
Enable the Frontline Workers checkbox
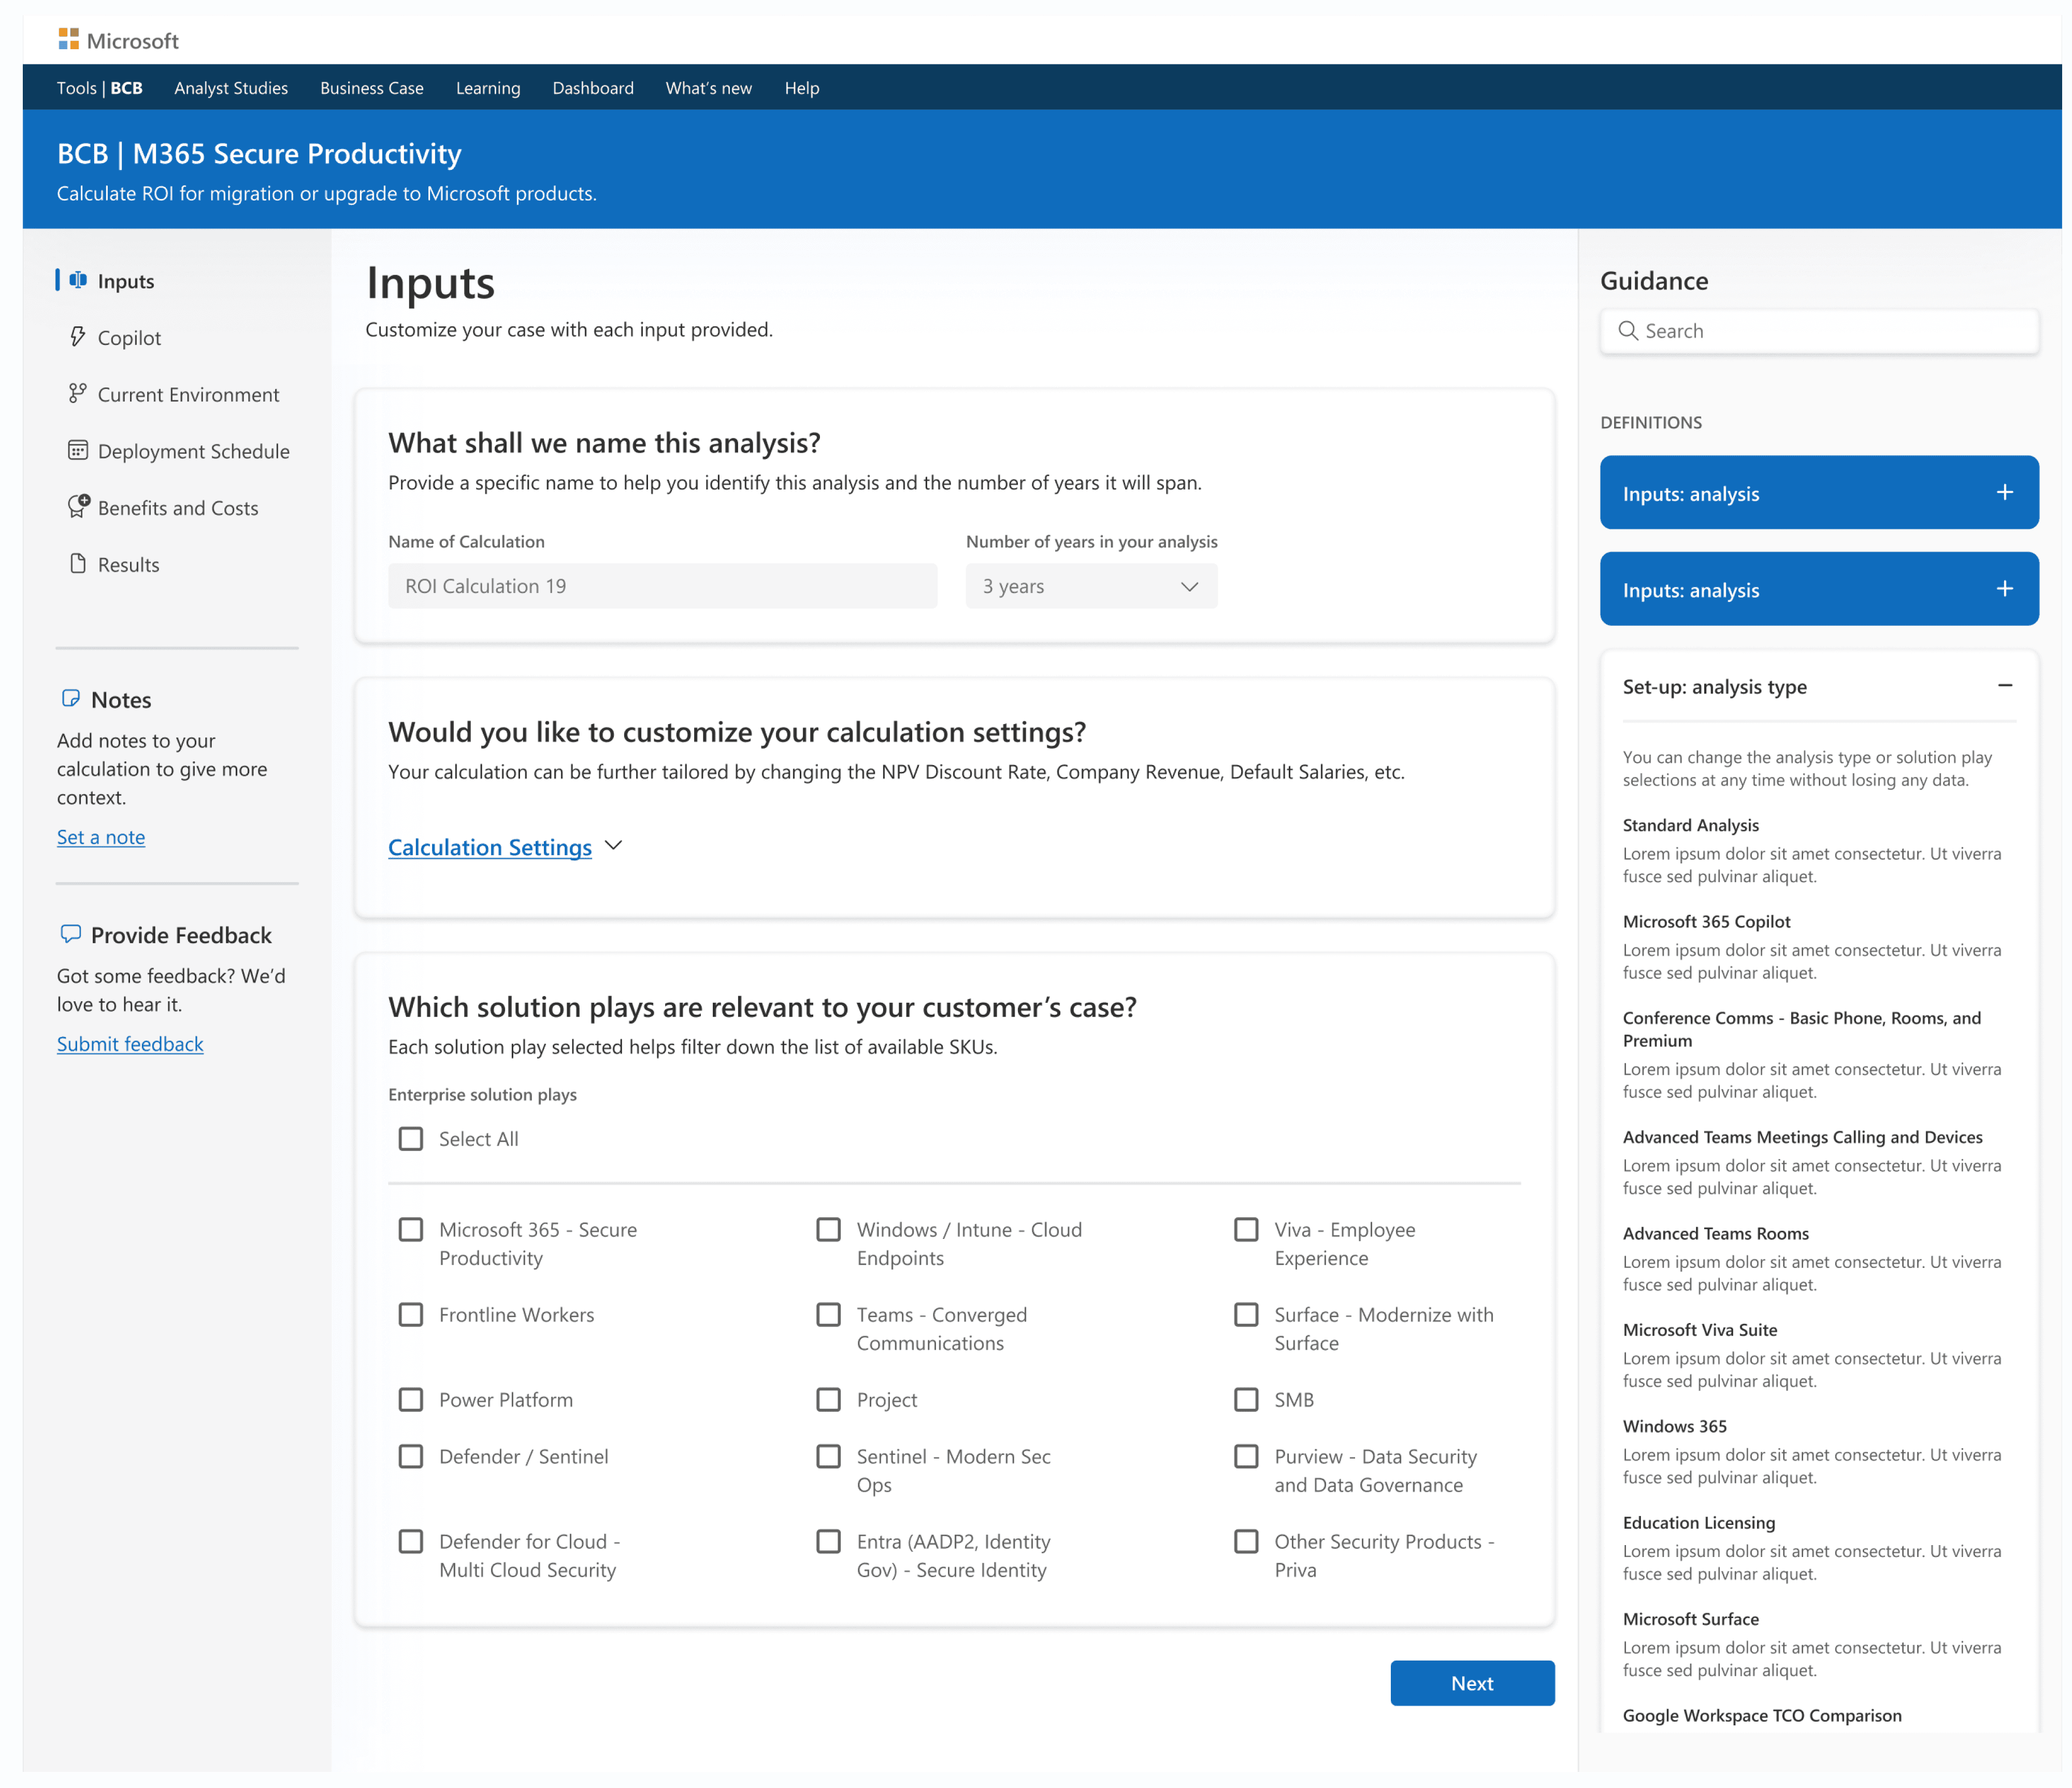[x=411, y=1314]
